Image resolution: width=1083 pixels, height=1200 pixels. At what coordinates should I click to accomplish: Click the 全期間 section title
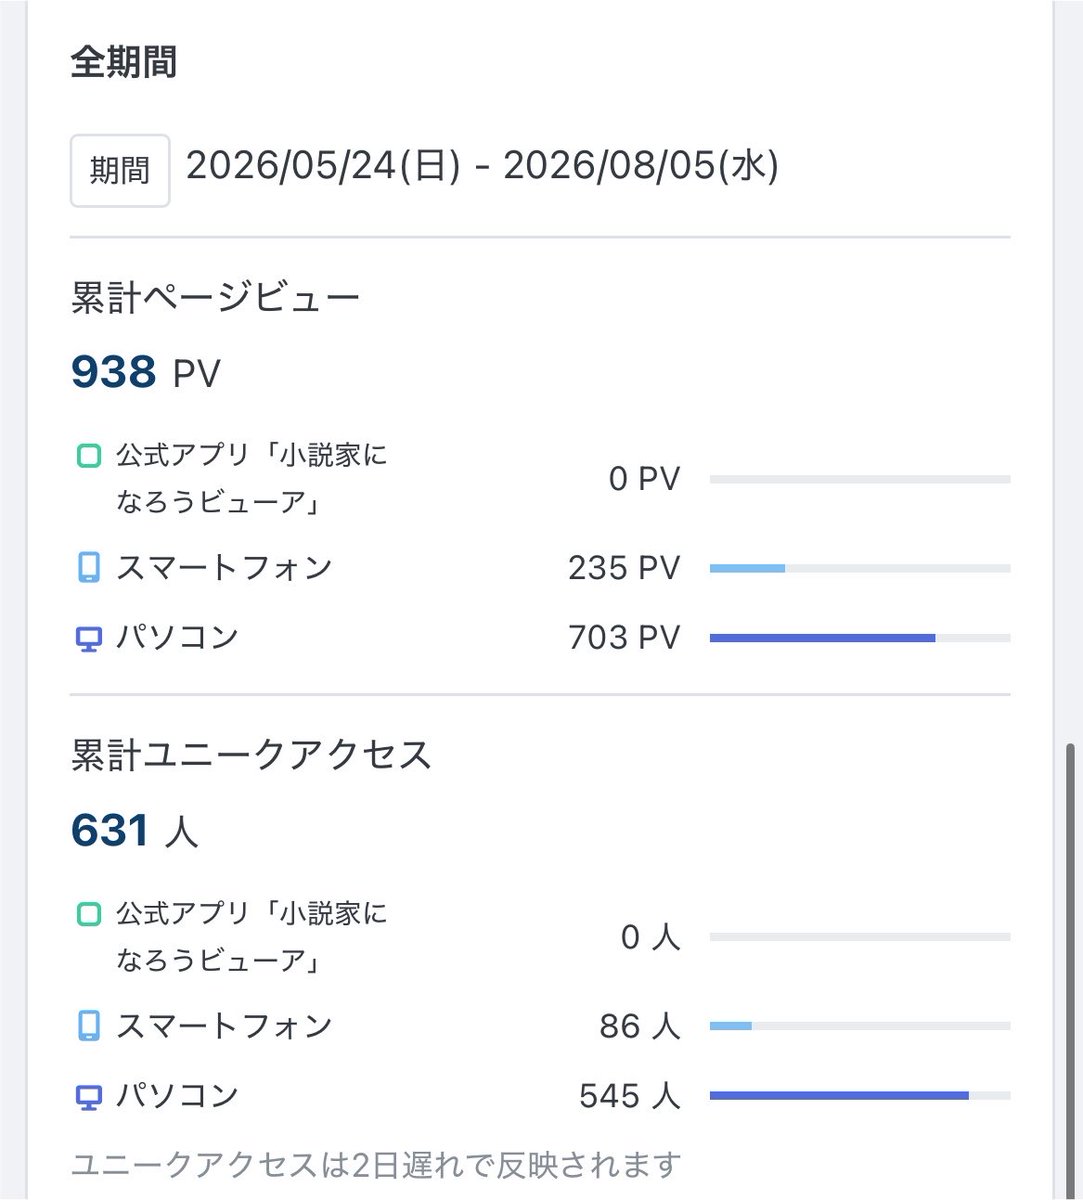[x=124, y=62]
